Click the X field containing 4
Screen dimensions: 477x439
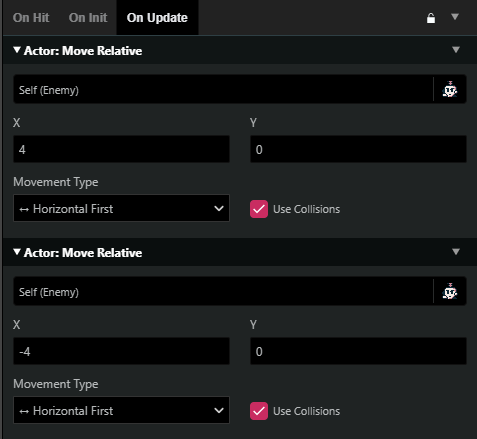click(121, 149)
